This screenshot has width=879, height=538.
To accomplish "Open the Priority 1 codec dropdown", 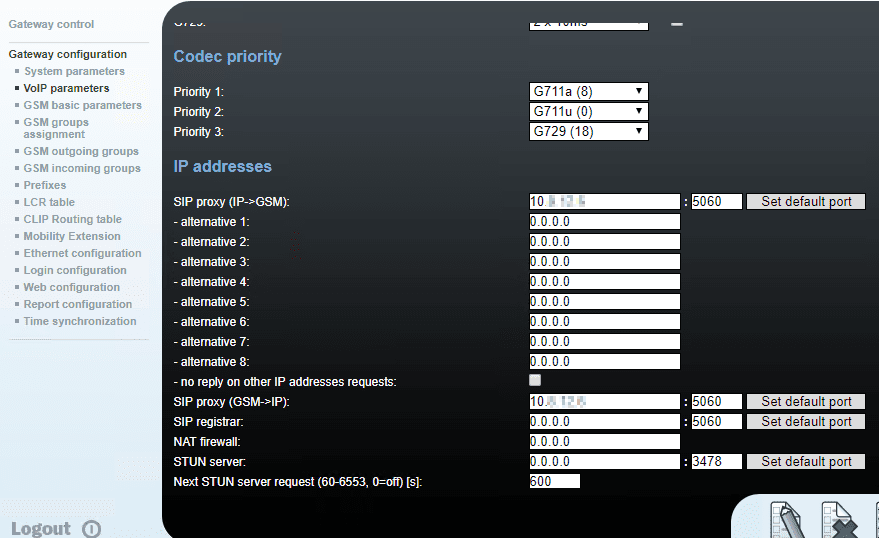I will coord(589,91).
